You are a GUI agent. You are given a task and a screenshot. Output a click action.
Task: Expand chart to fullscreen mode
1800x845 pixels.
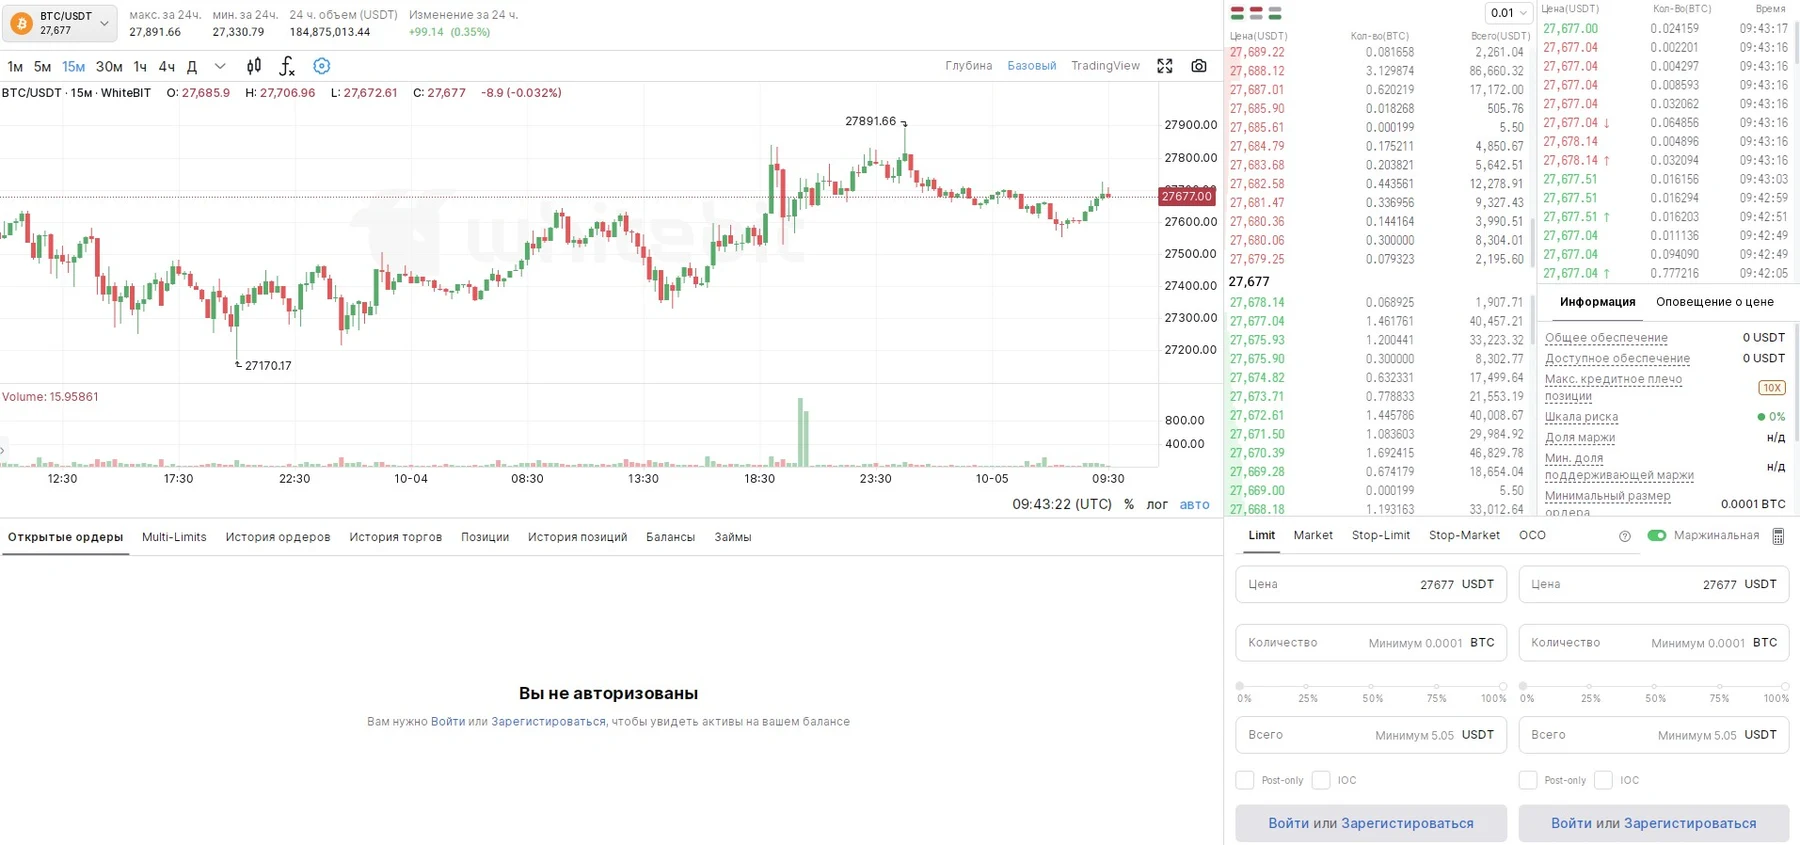click(x=1165, y=66)
